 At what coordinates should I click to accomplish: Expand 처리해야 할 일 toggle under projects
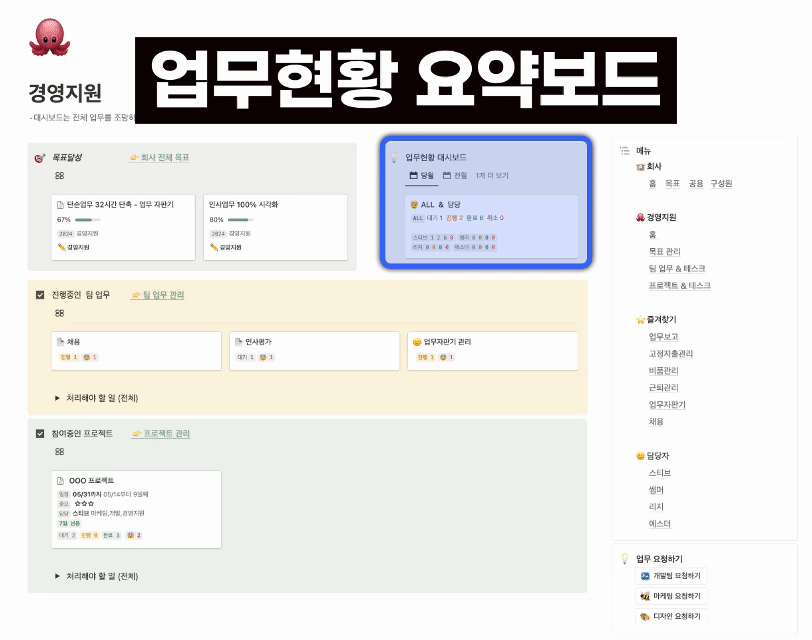[x=57, y=576]
